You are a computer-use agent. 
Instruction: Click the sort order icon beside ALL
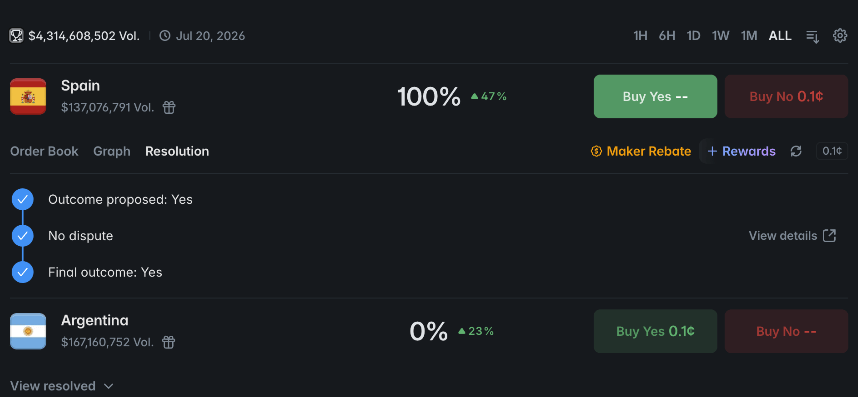pyautogui.click(x=813, y=37)
